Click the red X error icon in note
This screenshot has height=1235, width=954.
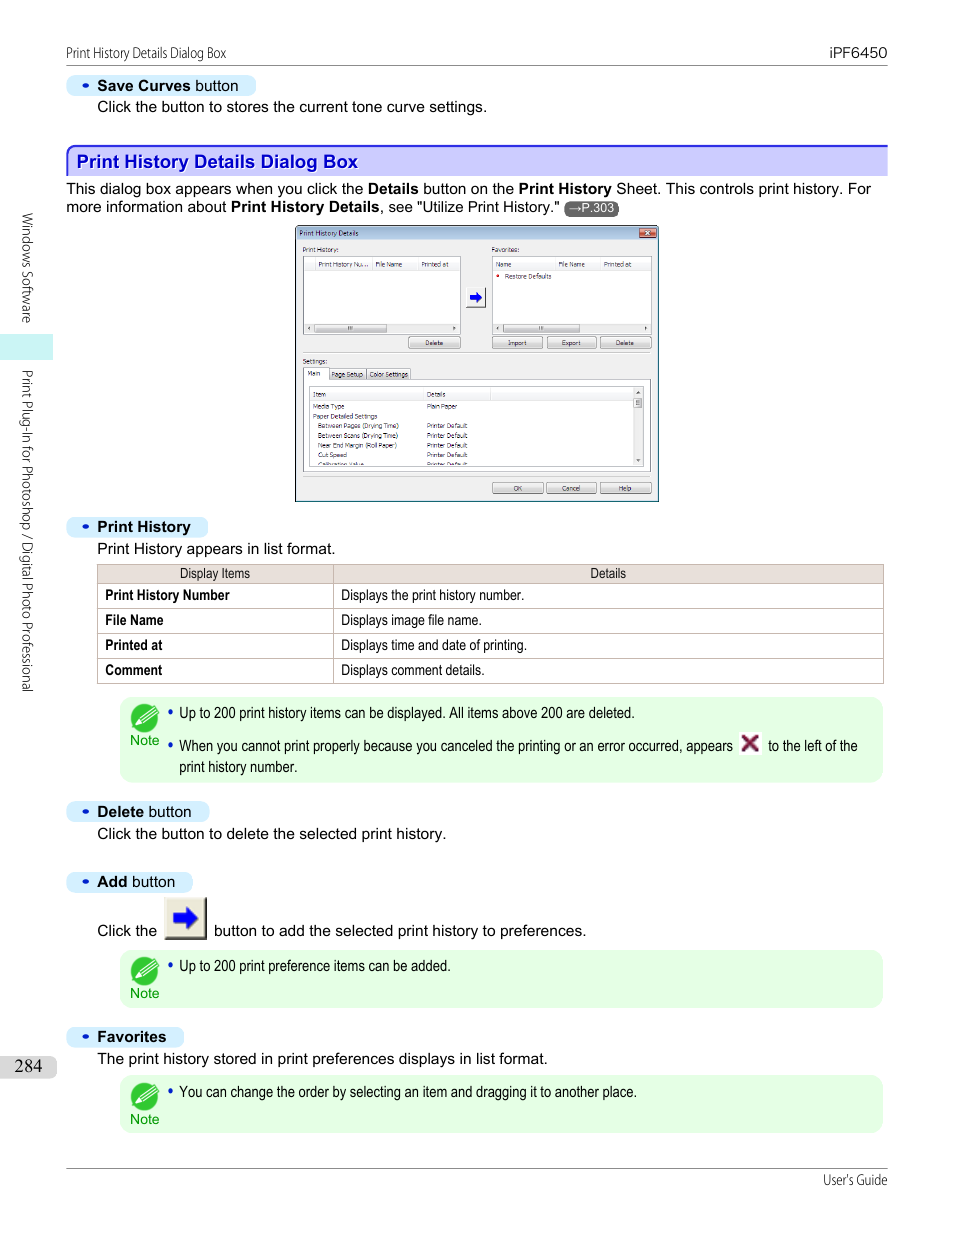coord(750,743)
